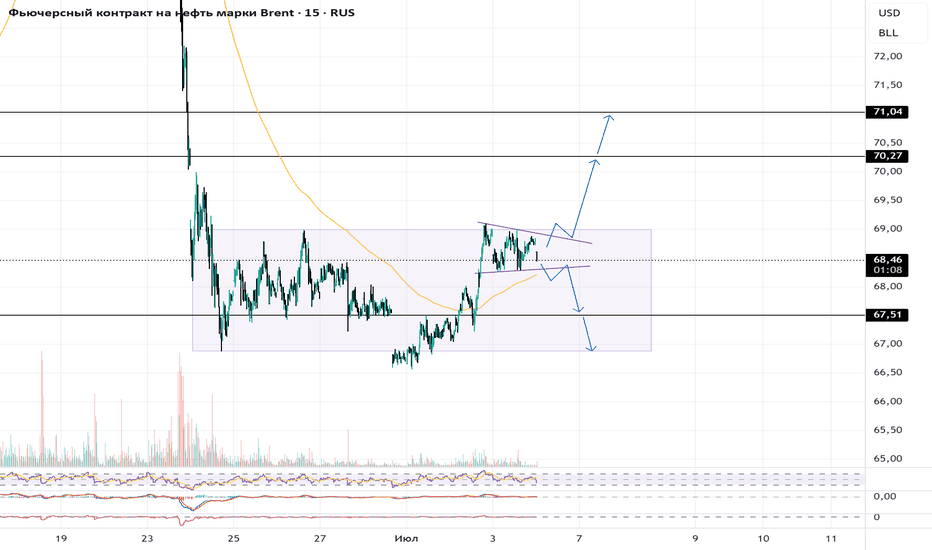Click the 0,00 indicator scale value

[885, 496]
